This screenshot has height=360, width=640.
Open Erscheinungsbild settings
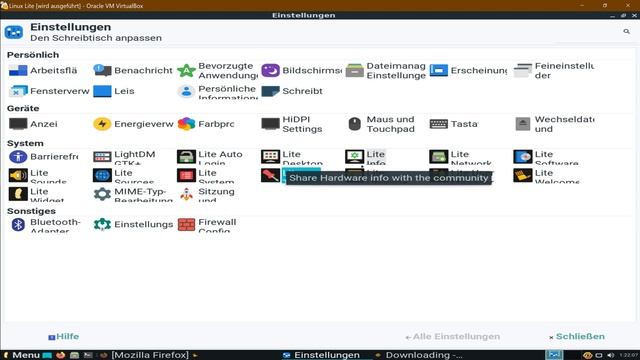(x=468, y=71)
